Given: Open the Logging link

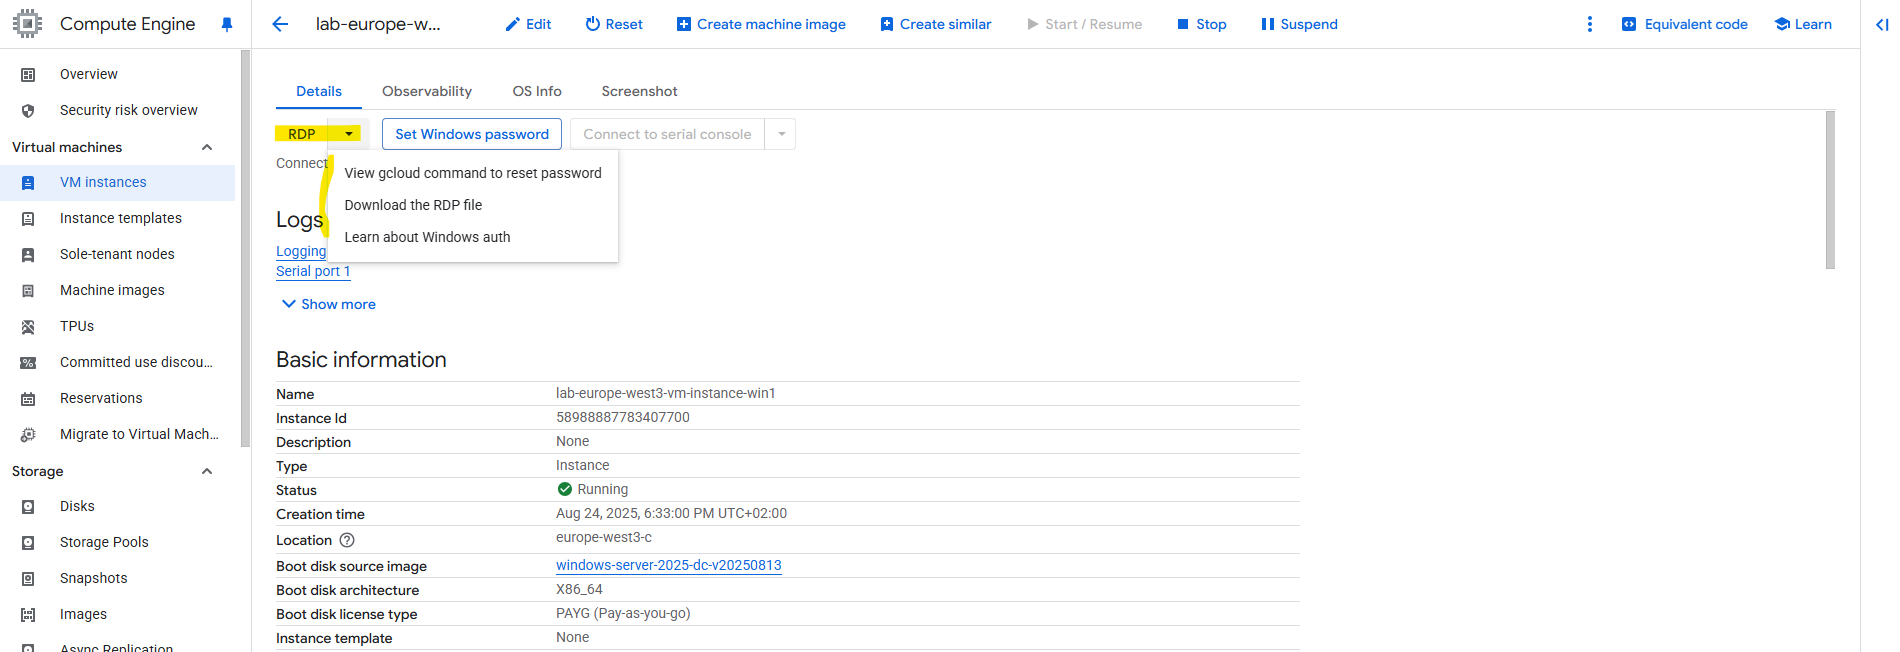Looking at the screenshot, I should (301, 251).
